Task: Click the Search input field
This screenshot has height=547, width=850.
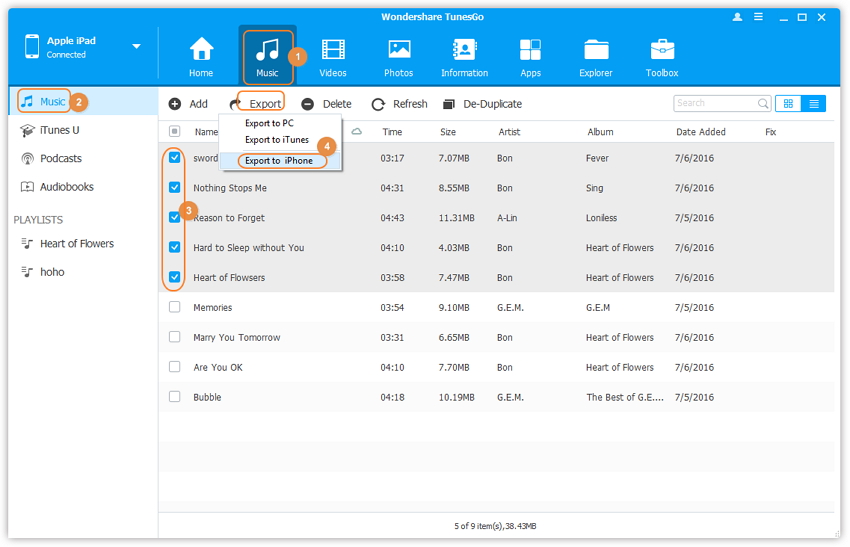Action: 714,104
